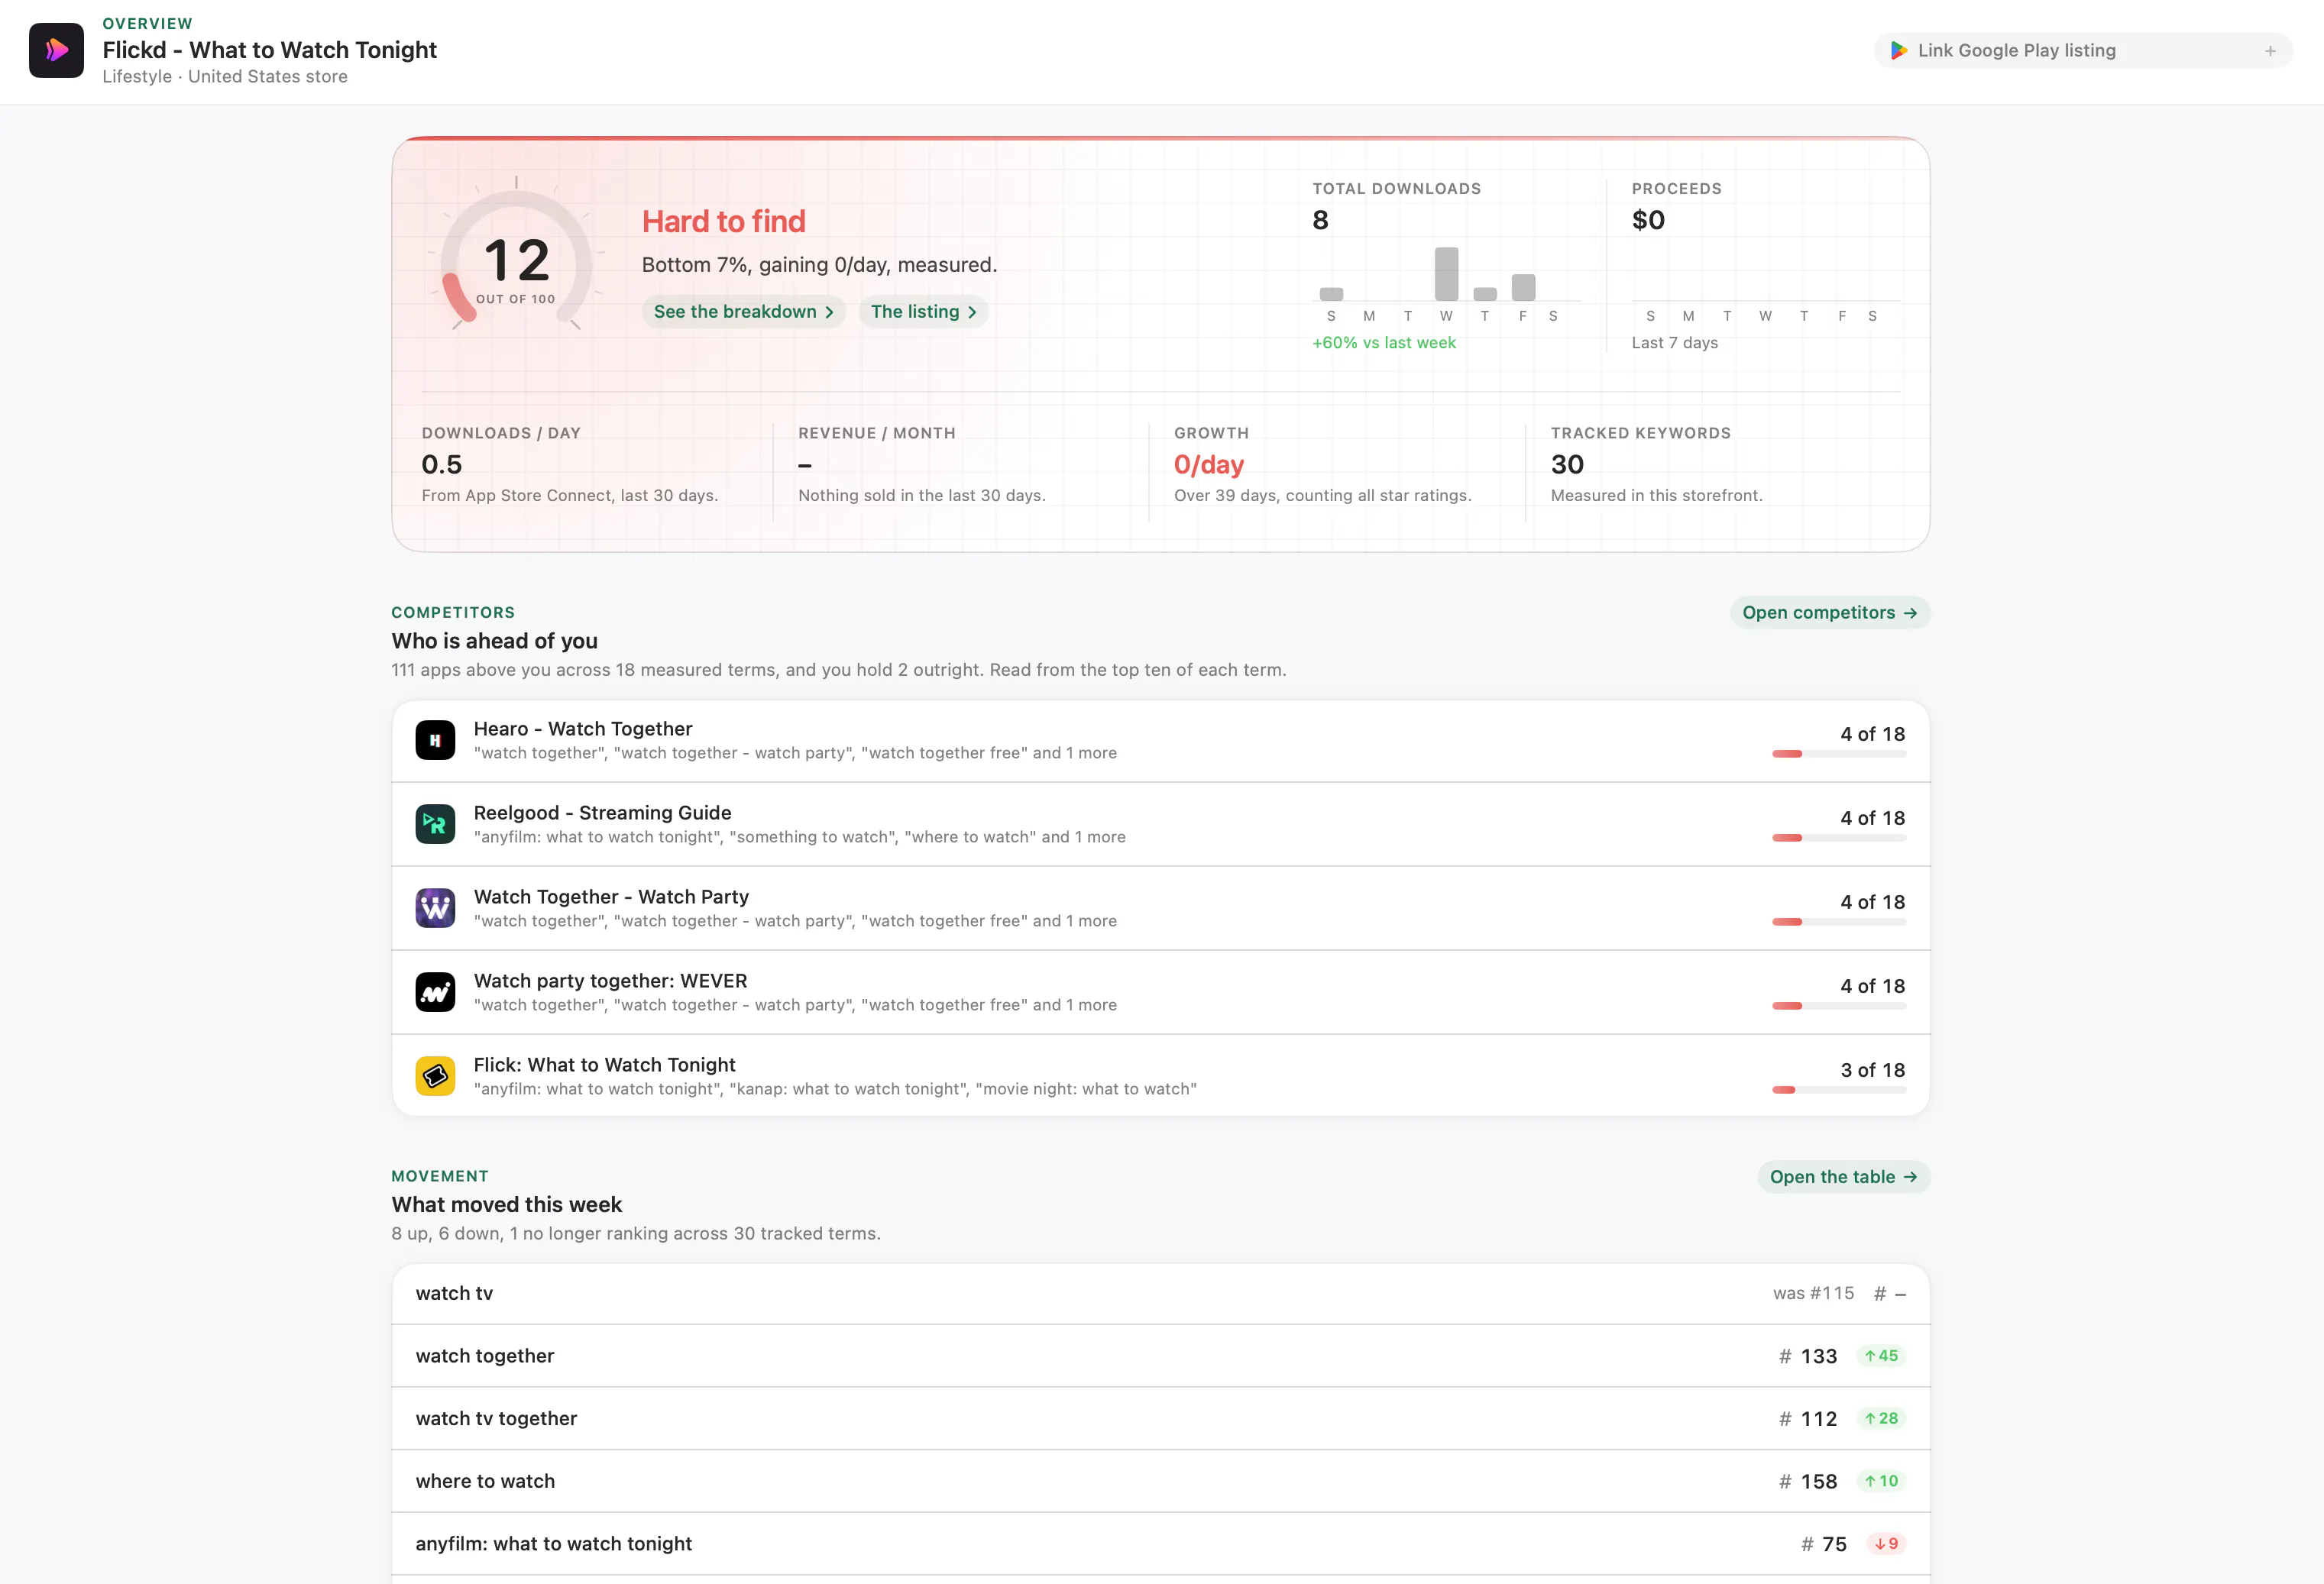Select the Reelgood - Streaming Guide row title

click(x=602, y=813)
